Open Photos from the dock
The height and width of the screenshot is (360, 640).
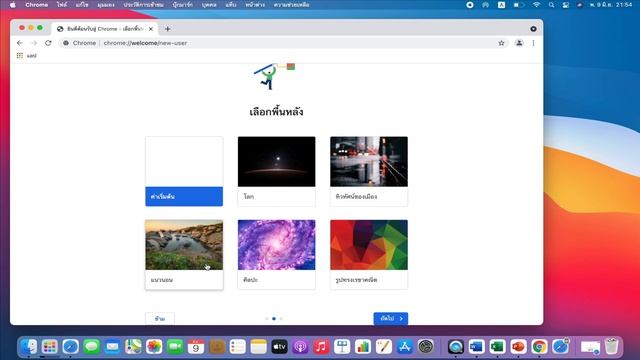click(x=154, y=347)
